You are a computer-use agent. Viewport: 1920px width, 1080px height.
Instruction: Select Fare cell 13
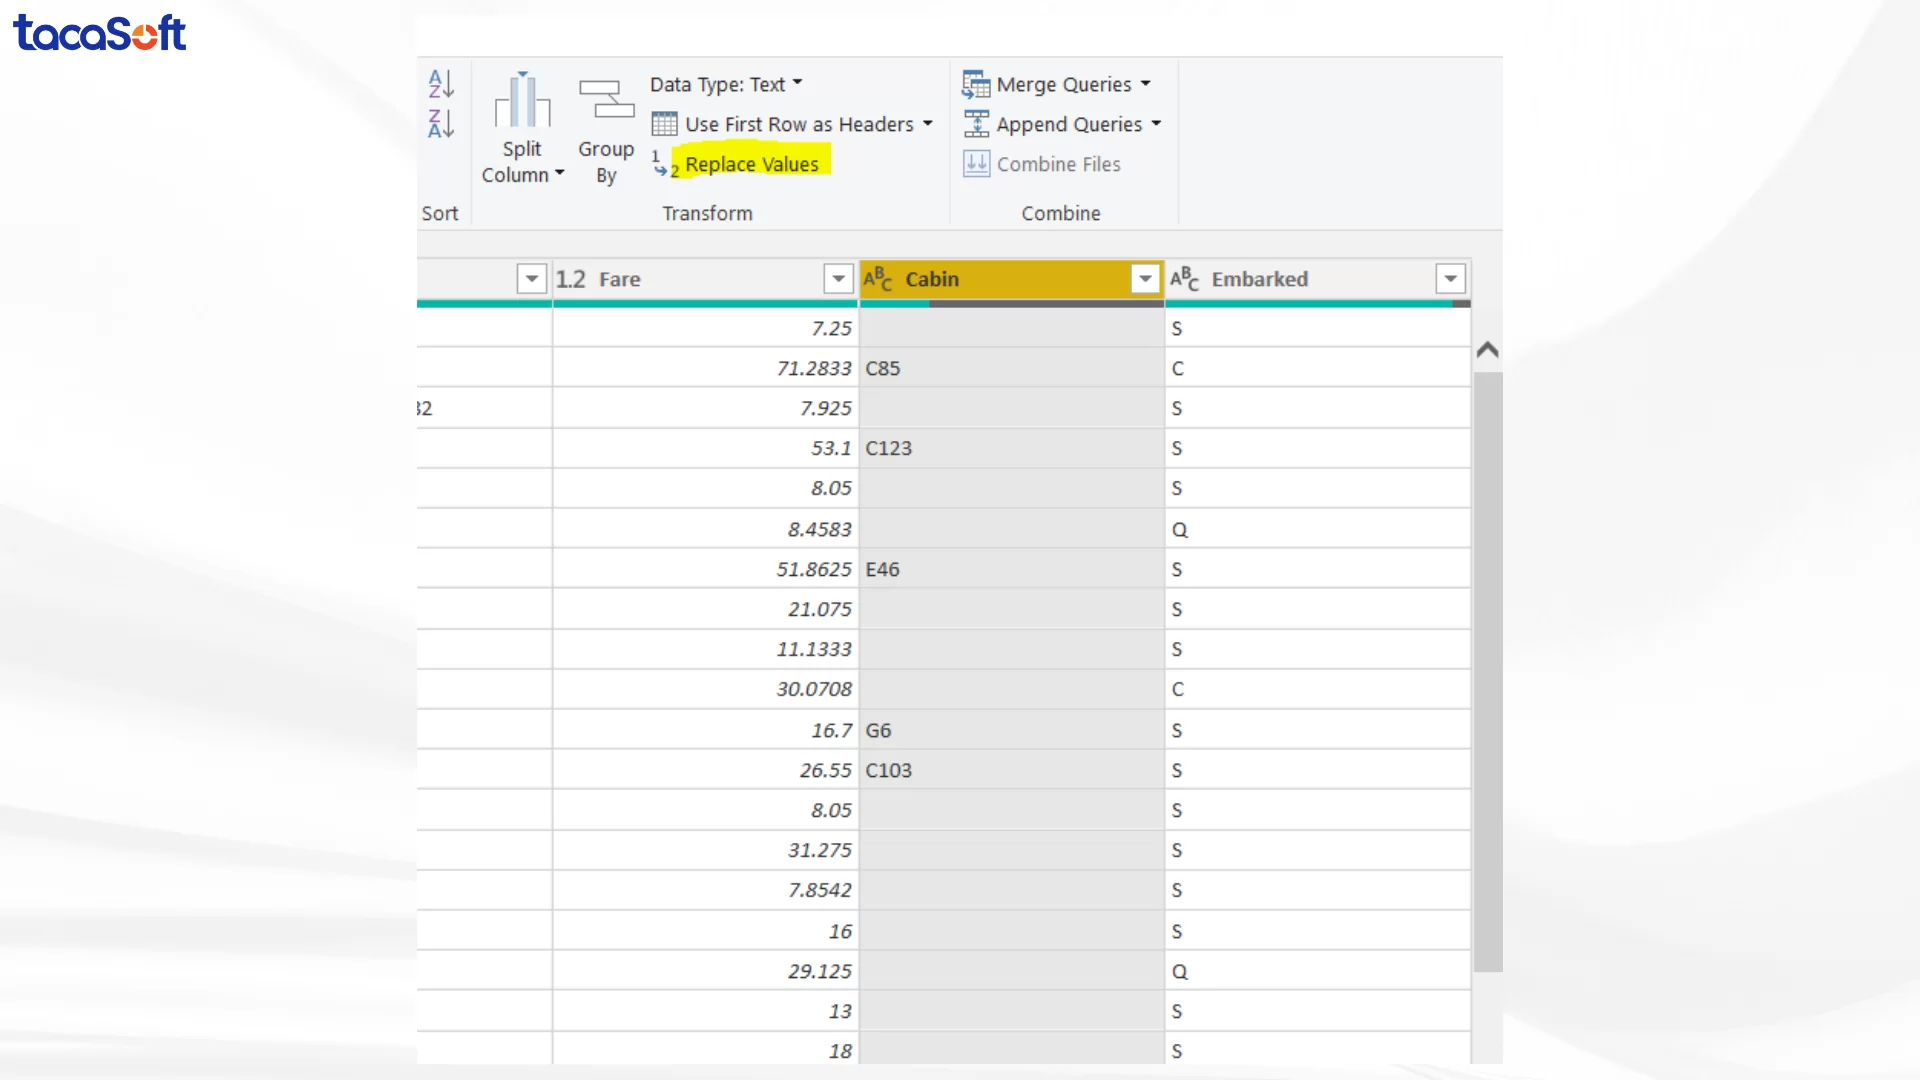pyautogui.click(x=705, y=1011)
